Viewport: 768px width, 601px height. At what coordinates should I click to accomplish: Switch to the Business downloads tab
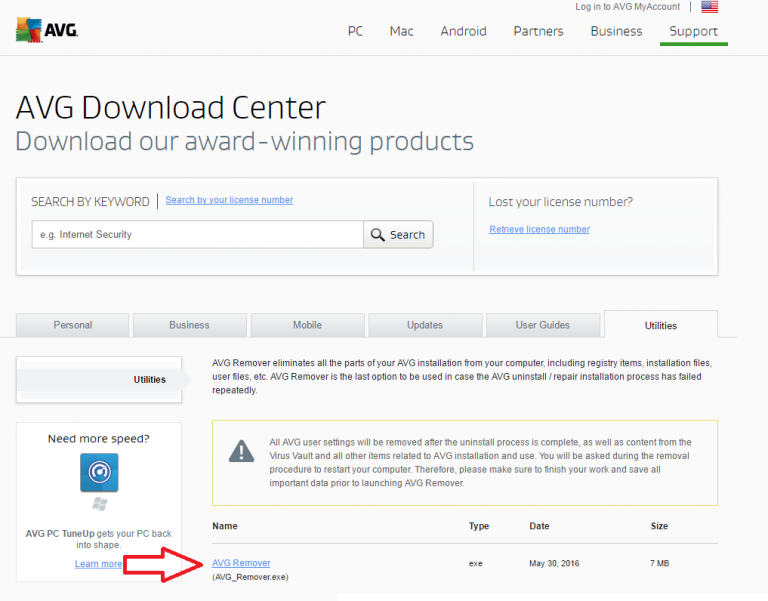coord(190,325)
